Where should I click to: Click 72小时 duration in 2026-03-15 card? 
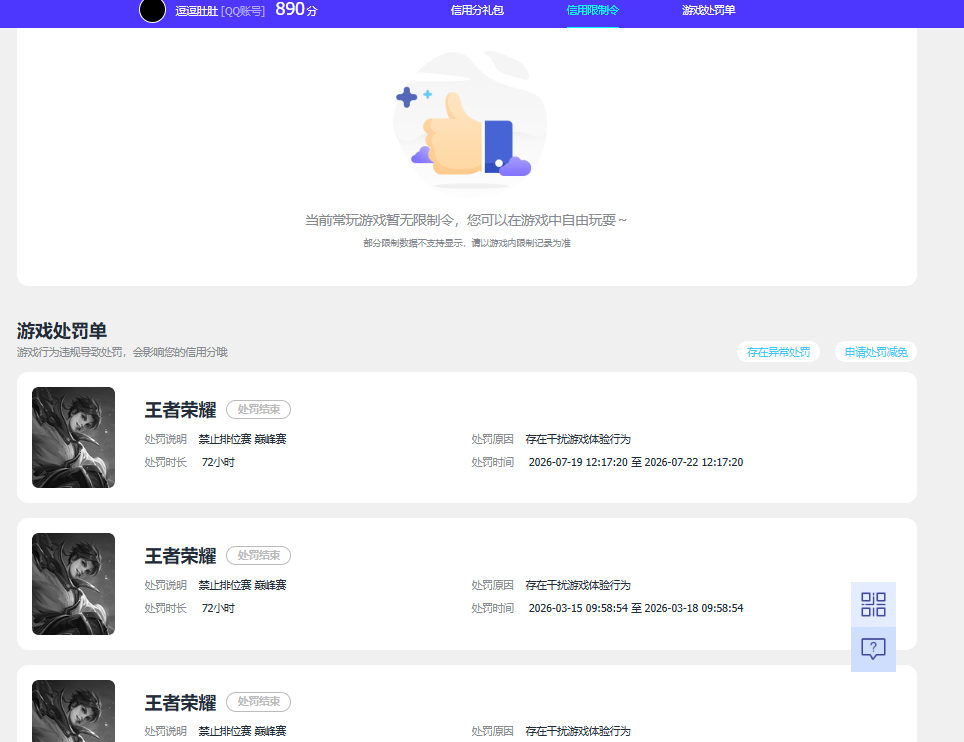pos(218,609)
